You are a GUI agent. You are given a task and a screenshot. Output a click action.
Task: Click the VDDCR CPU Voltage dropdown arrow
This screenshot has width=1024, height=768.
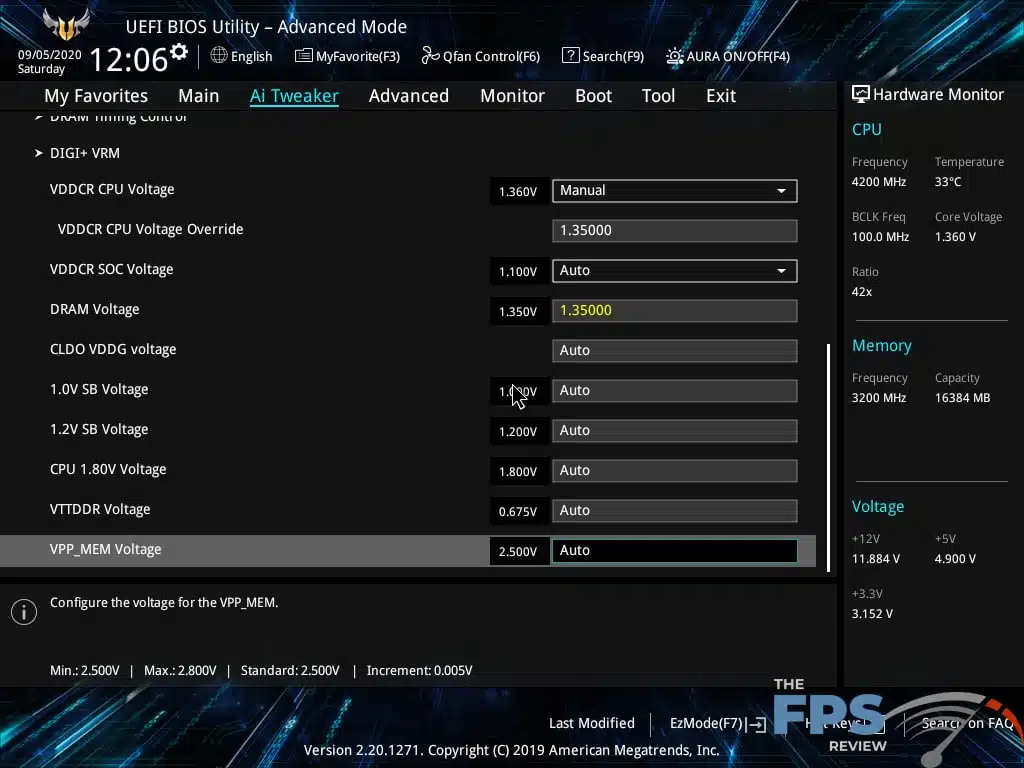pos(781,191)
